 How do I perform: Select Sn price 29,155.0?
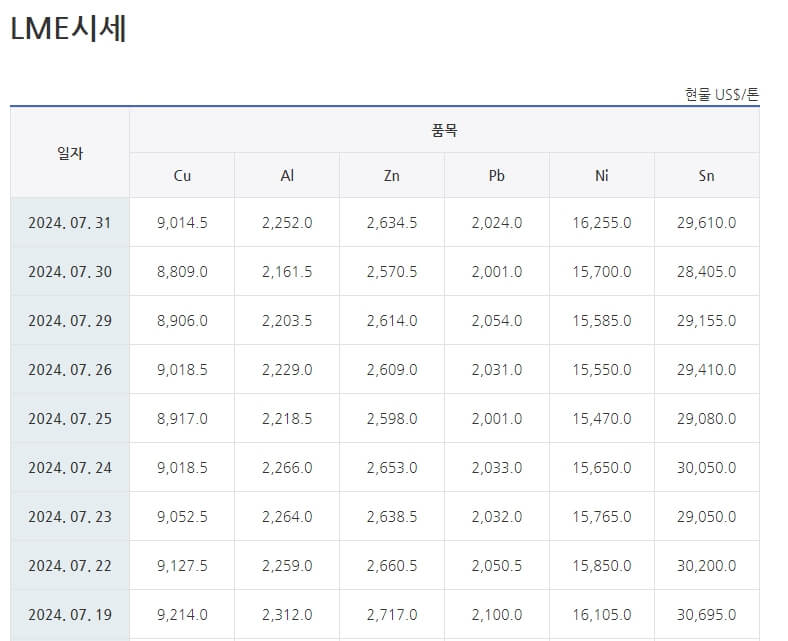click(x=706, y=320)
